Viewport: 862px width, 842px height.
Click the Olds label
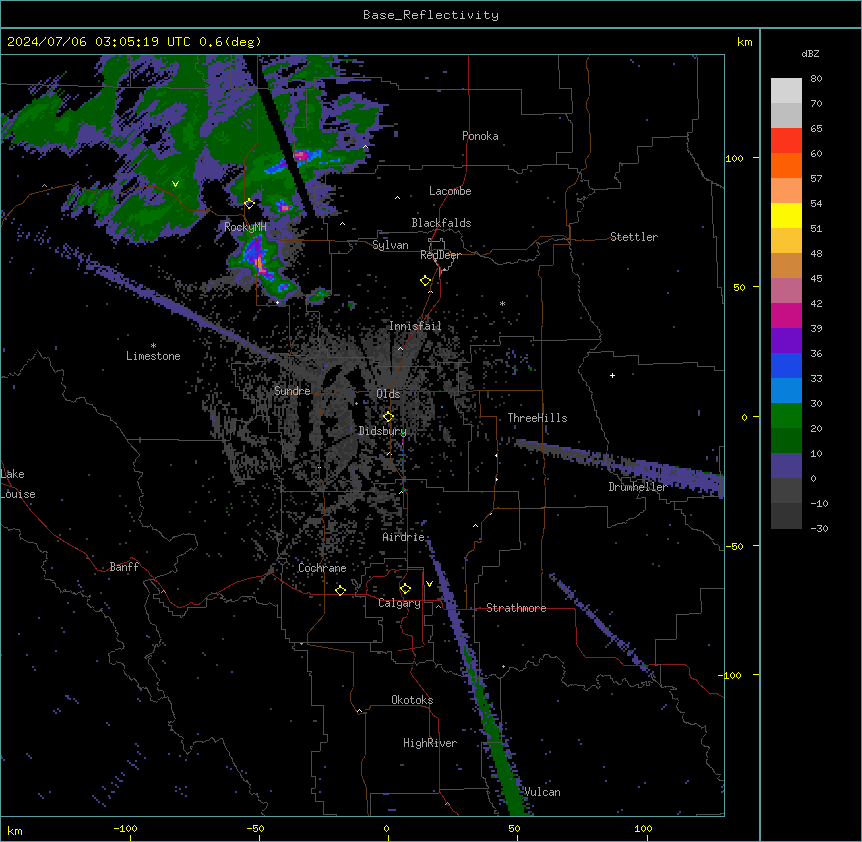tap(388, 394)
